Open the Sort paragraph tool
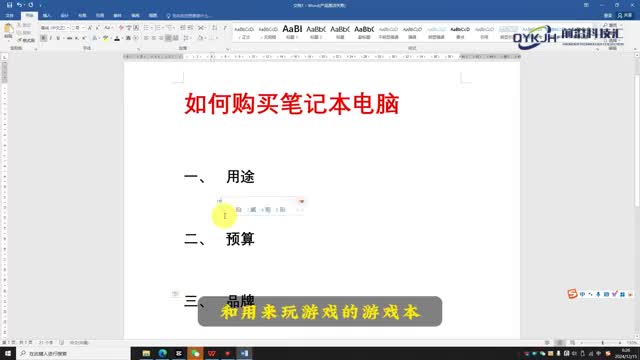Screen dimensions: 640x360 point(214,28)
